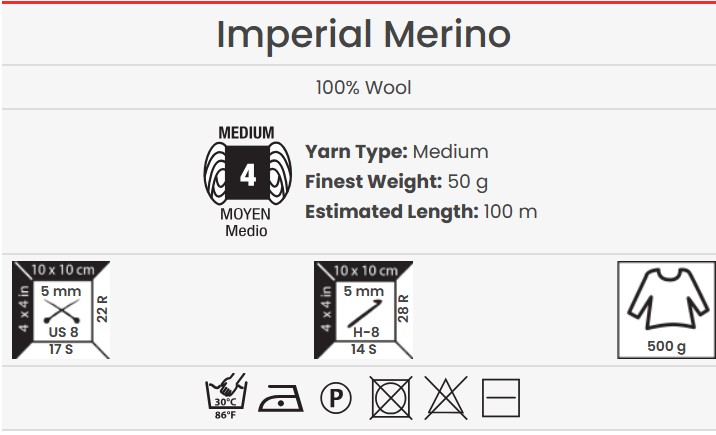Click the knitting needles gauge icon

[x=60, y=309]
